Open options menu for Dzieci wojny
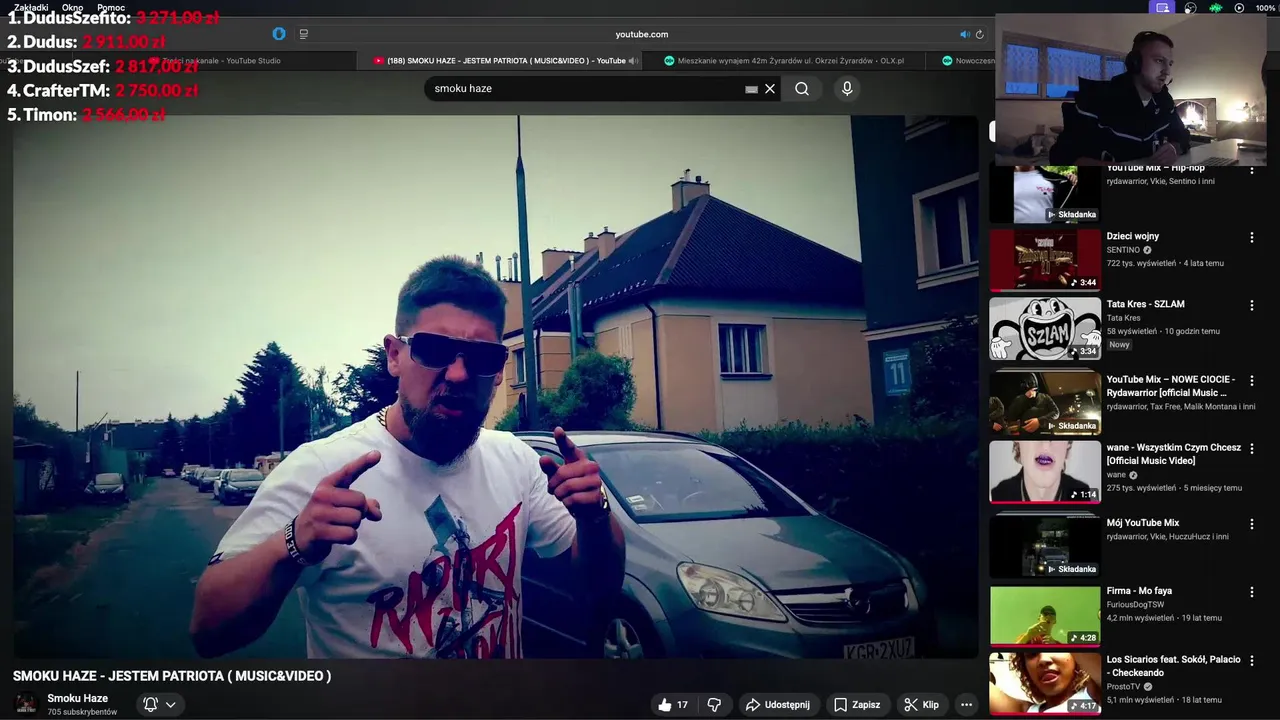The width and height of the screenshot is (1280, 720). pyautogui.click(x=1251, y=237)
